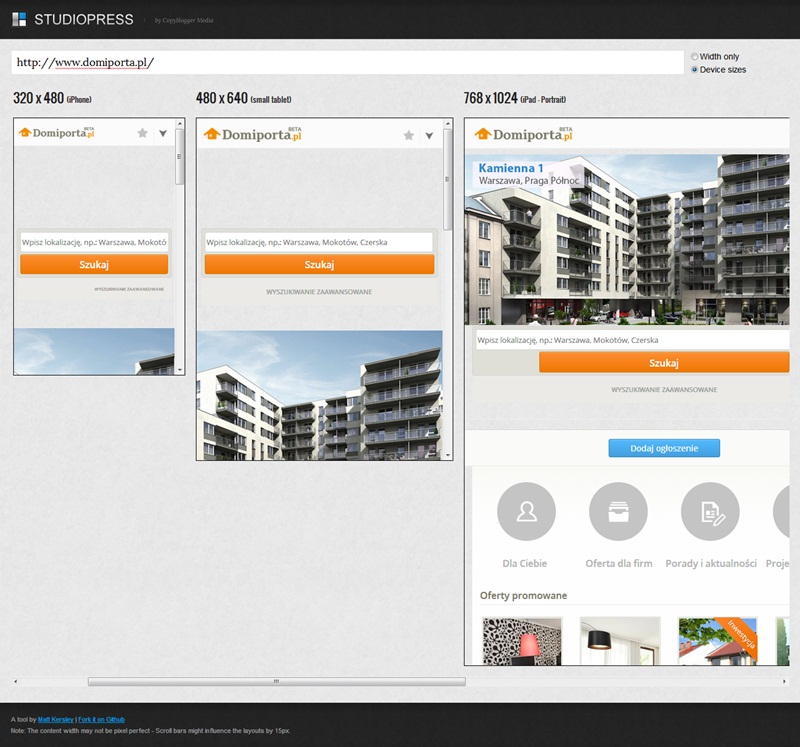
Task: Click the horizontal scrollbar thumb at bottom
Action: pyautogui.click(x=276, y=682)
